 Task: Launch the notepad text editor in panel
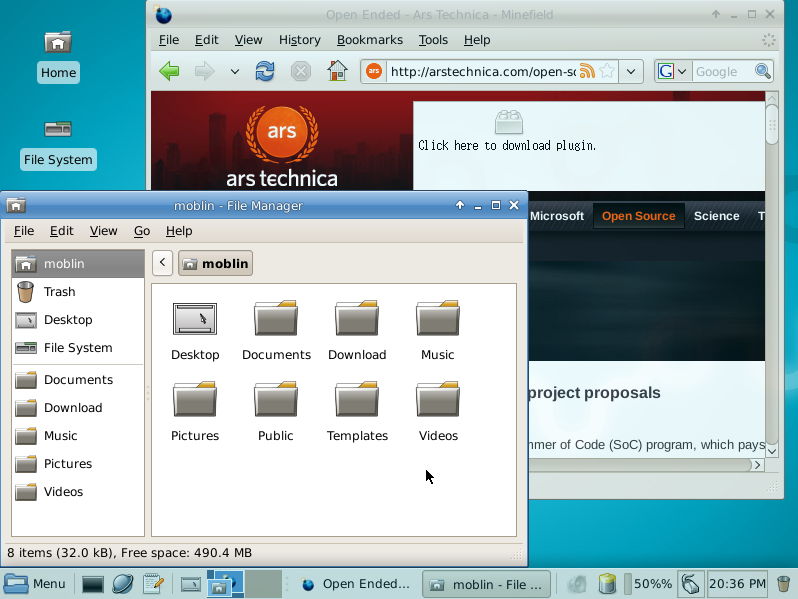coord(153,584)
